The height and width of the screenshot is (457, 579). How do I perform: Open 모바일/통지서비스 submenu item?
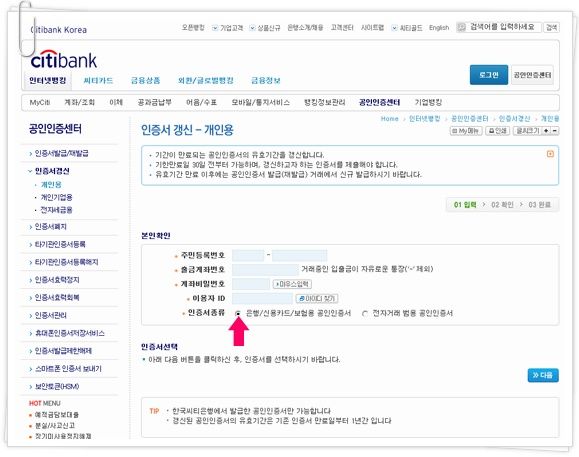(260, 102)
